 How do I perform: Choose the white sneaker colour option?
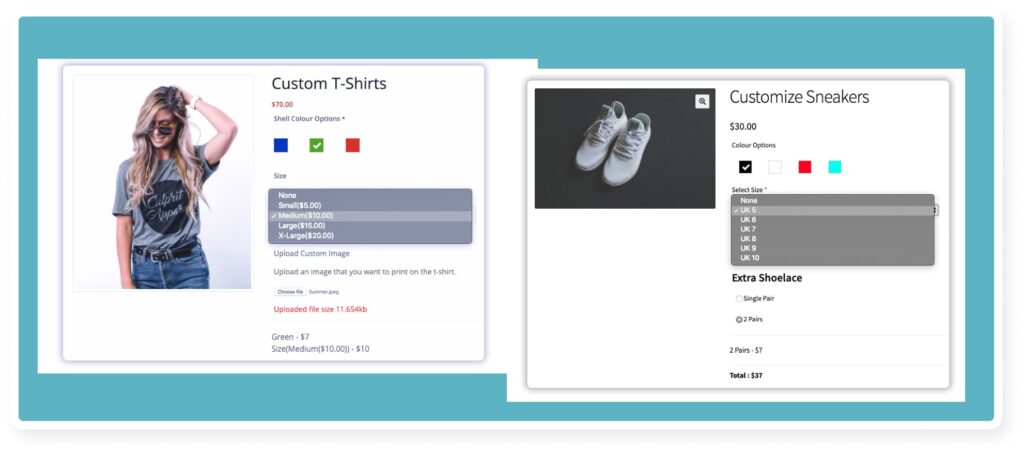click(775, 167)
